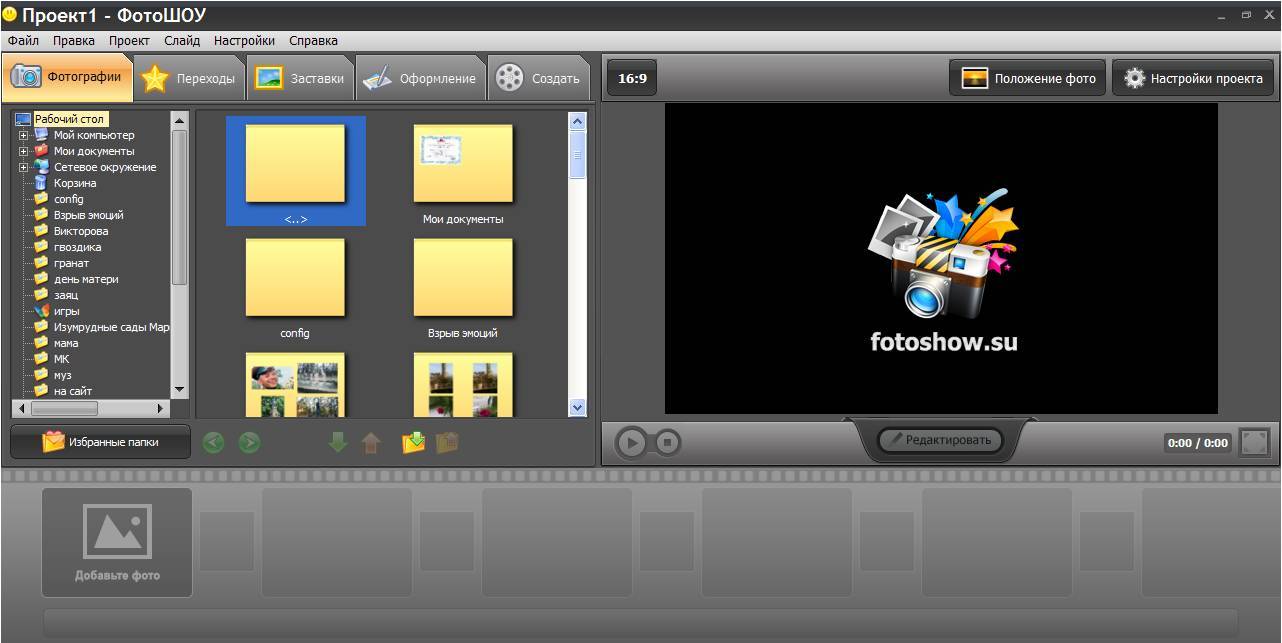Open the Оформление tab
The image size is (1282, 643).
tap(420, 78)
